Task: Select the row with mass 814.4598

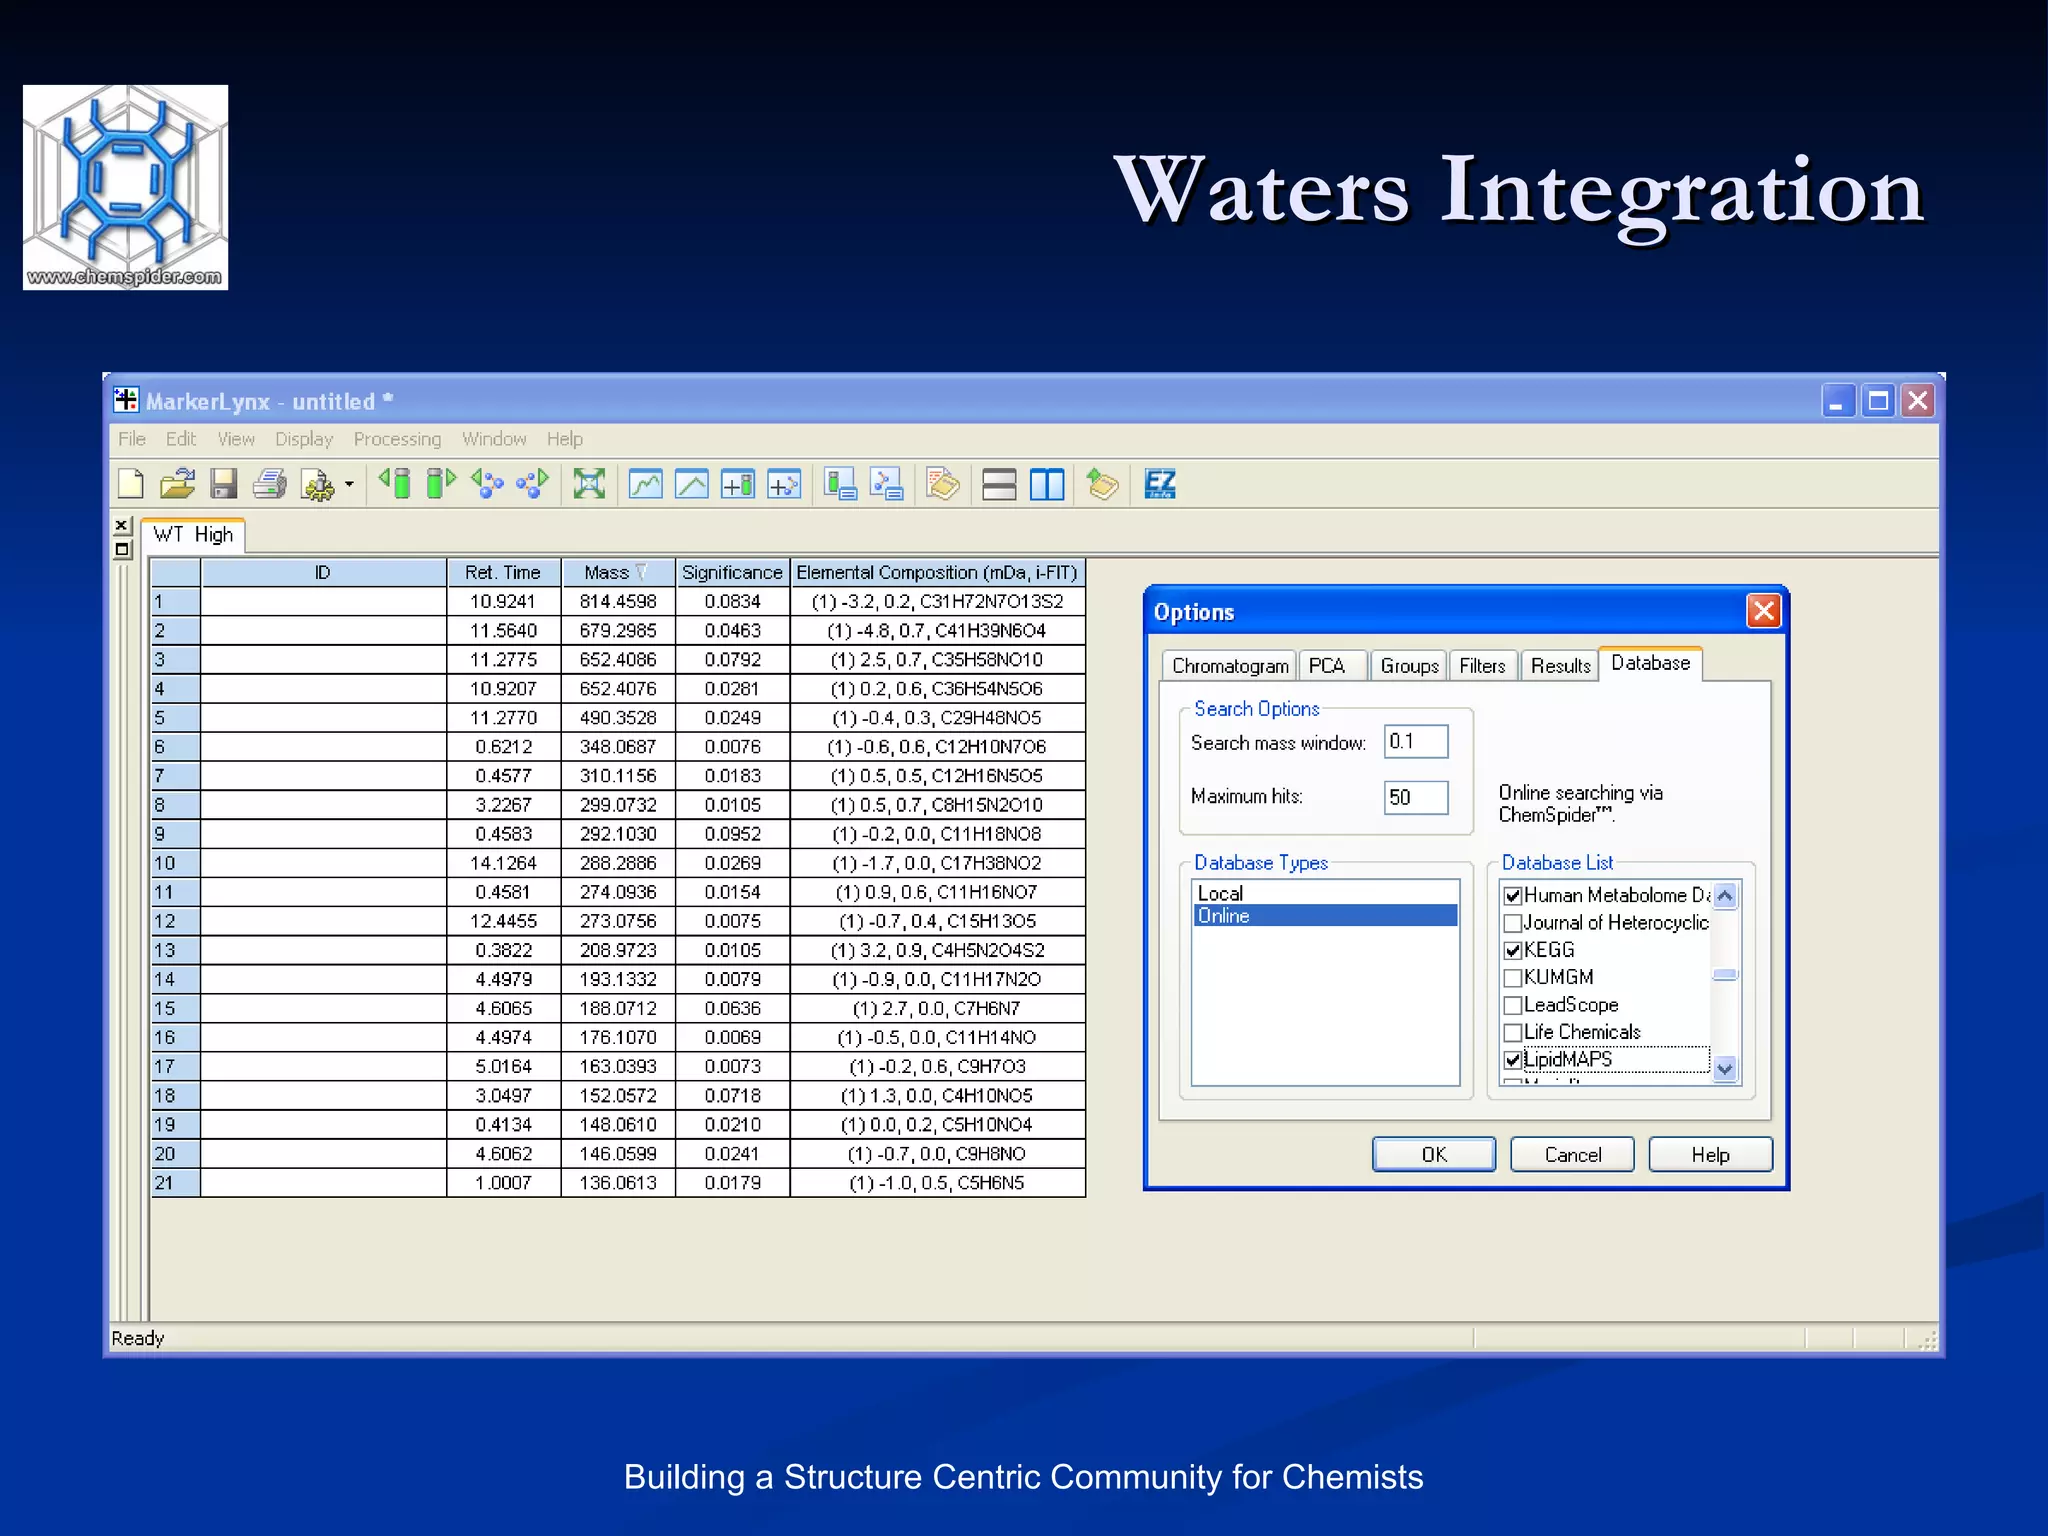Action: pyautogui.click(x=618, y=602)
